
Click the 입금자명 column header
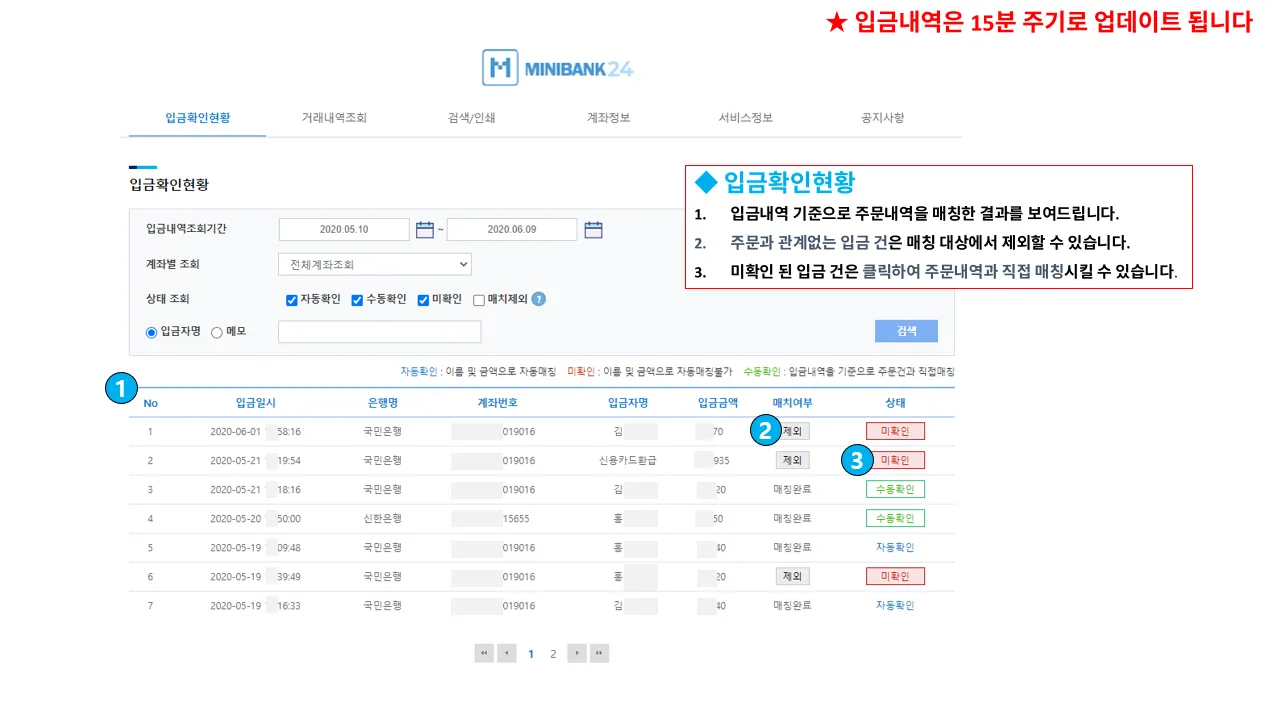coord(628,403)
